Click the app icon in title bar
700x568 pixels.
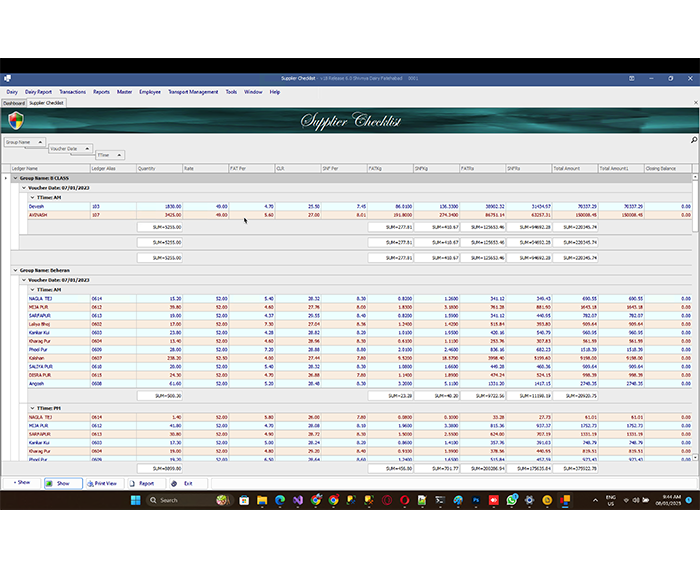click(5, 78)
